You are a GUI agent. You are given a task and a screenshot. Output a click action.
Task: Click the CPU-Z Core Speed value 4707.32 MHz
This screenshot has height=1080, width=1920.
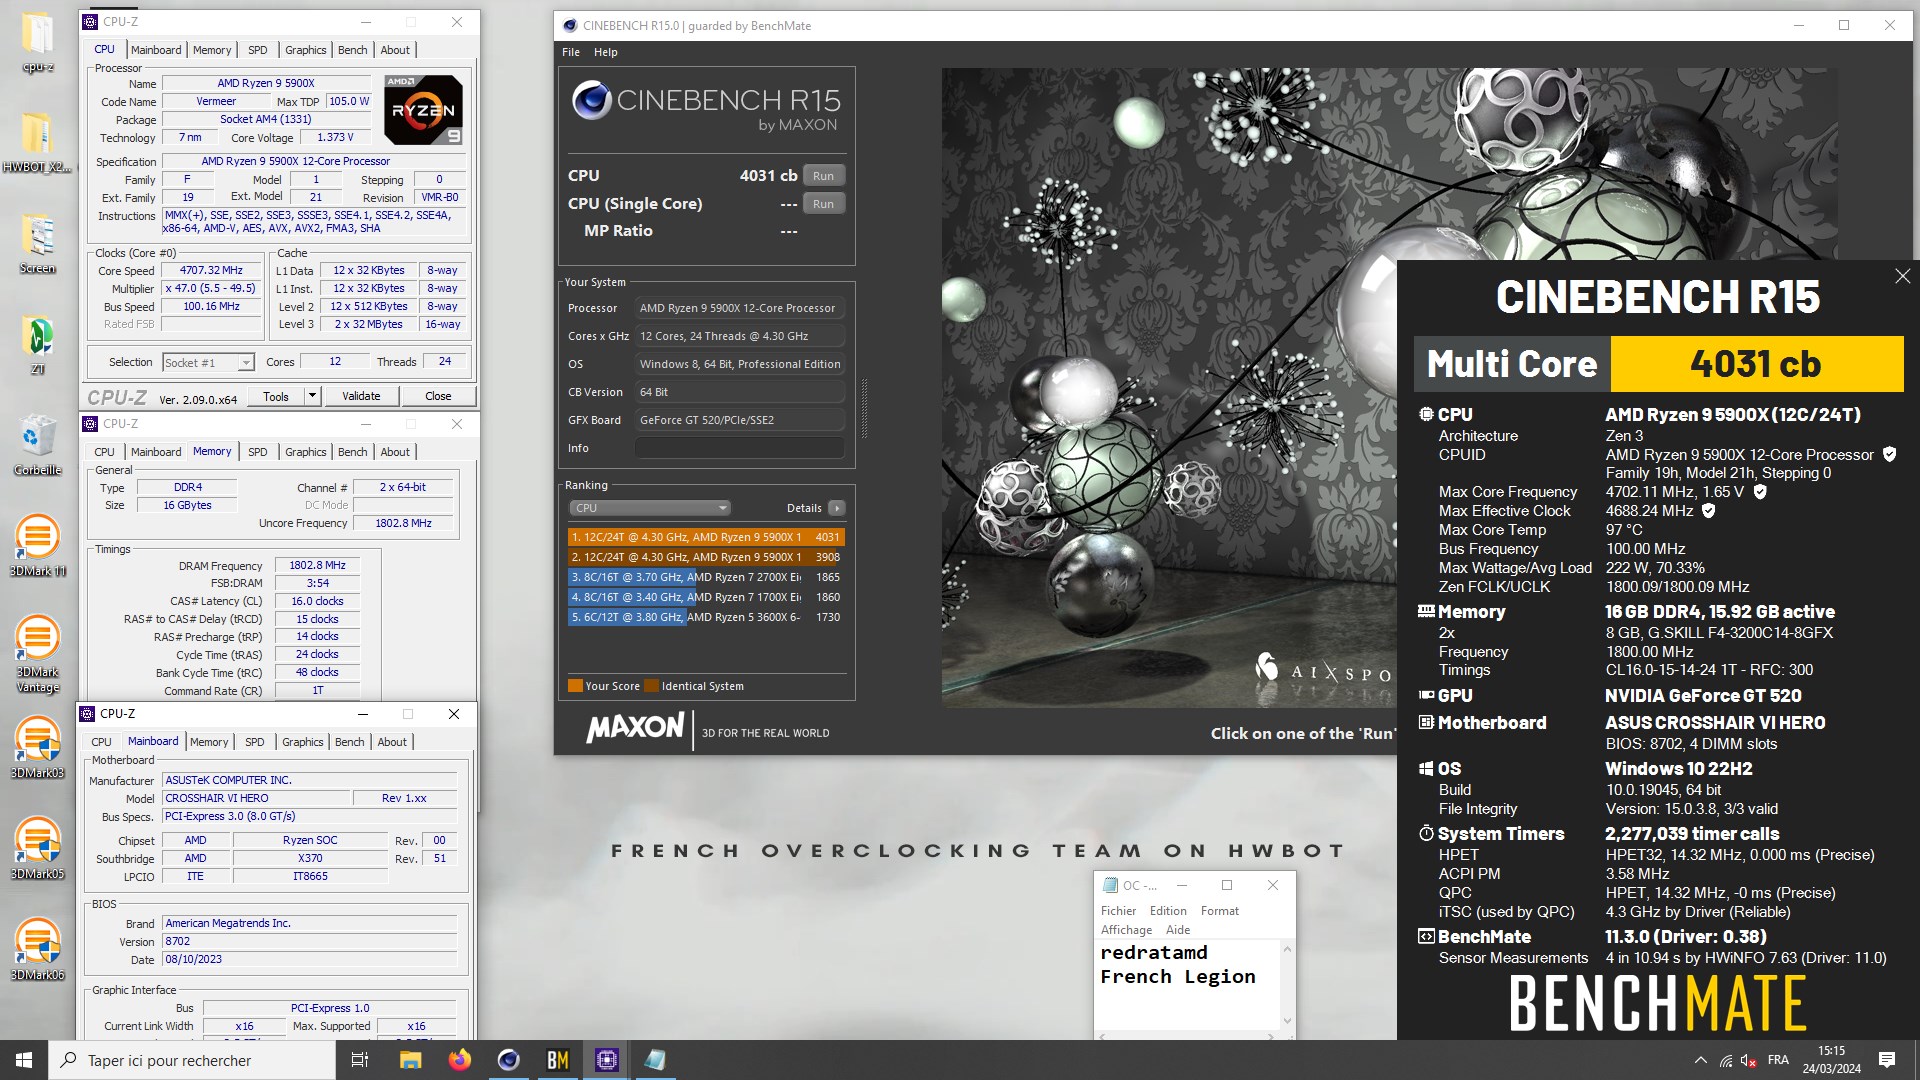tap(211, 270)
